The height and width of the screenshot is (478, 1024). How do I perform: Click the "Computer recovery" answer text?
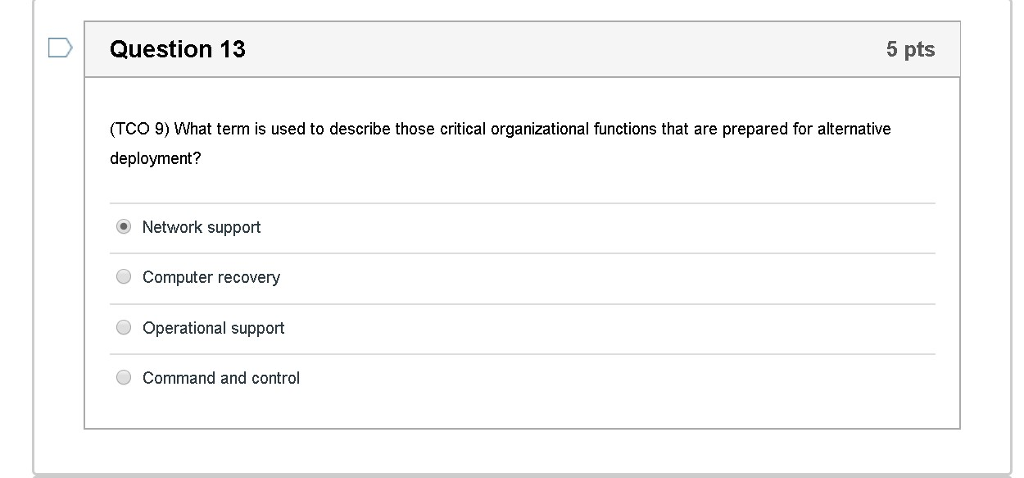pos(211,277)
